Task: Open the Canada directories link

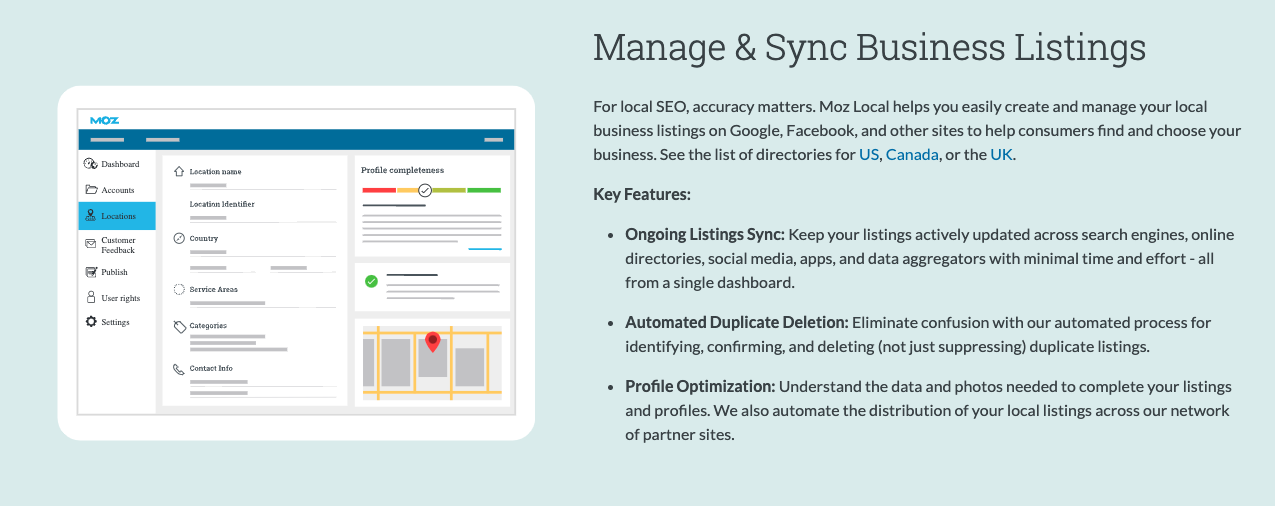Action: pos(912,154)
